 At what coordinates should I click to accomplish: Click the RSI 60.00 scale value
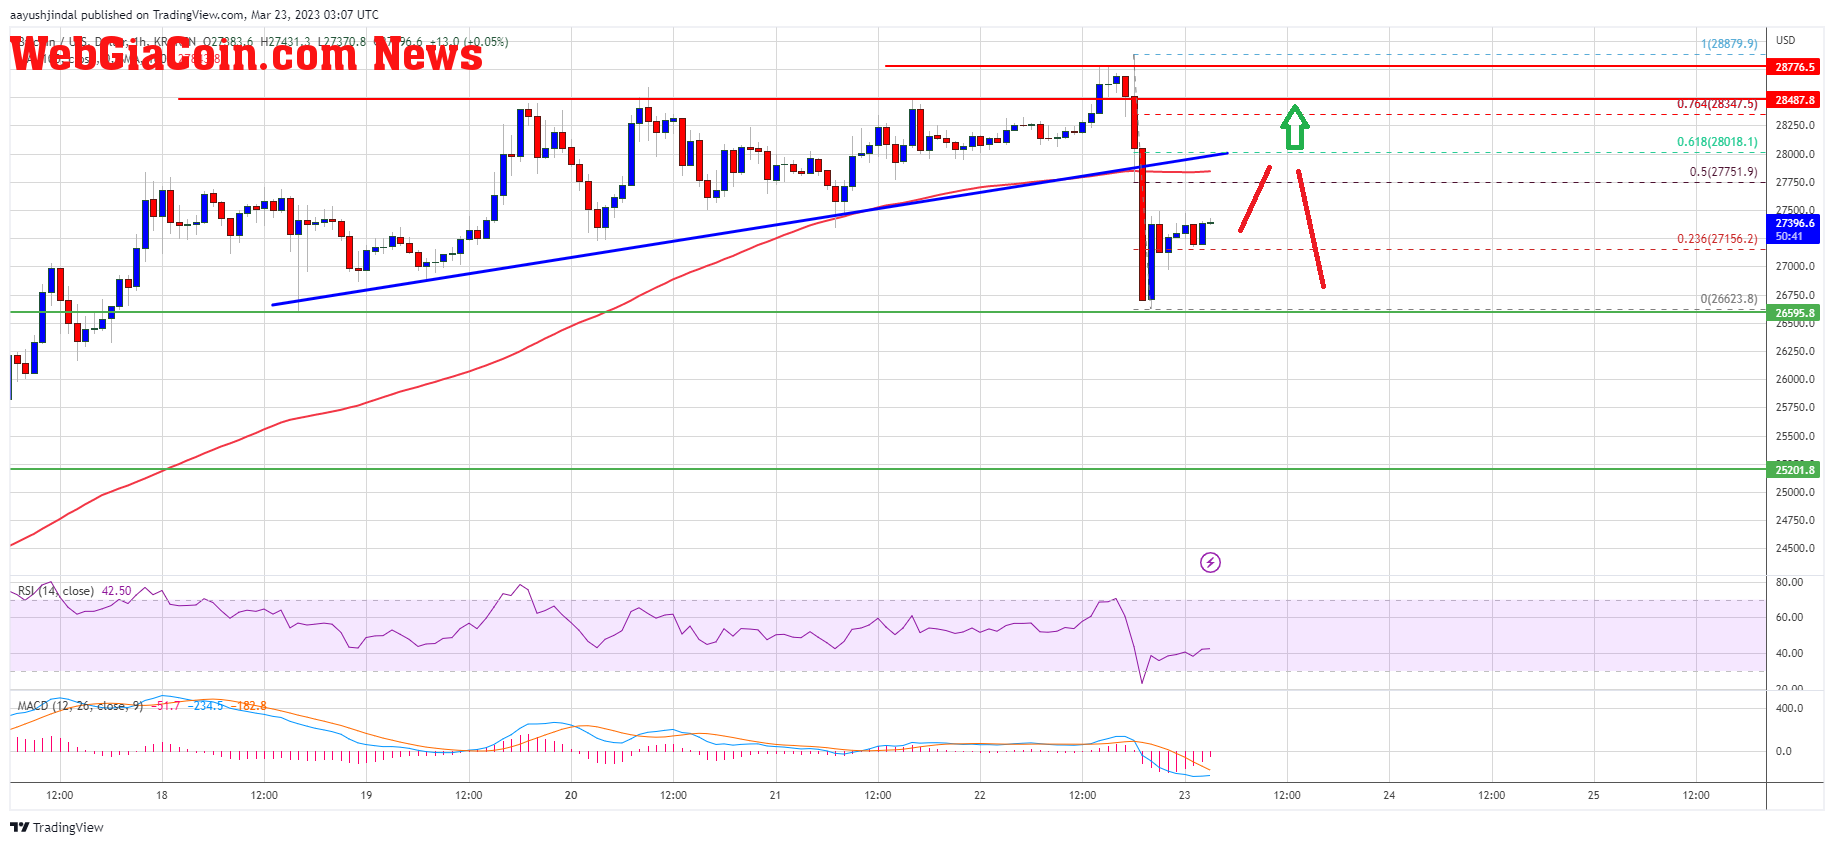click(1789, 617)
